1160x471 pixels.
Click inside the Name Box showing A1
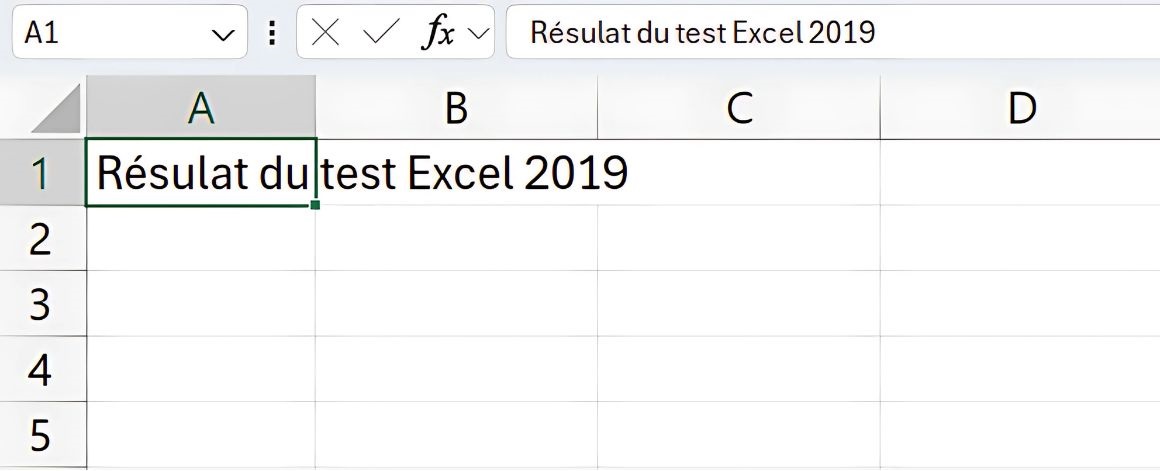(110, 33)
